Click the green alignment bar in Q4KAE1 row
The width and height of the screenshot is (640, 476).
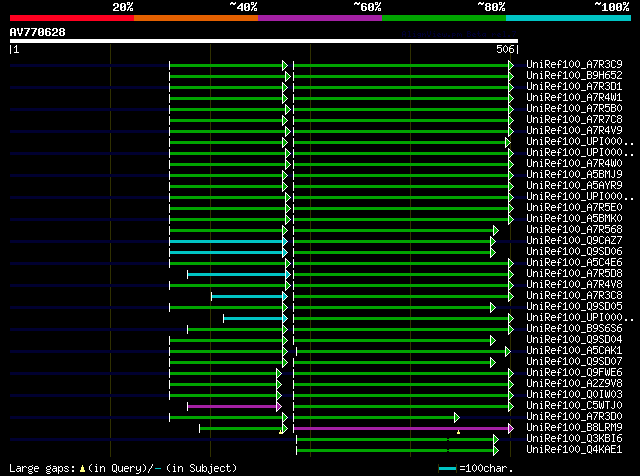tap(395, 451)
